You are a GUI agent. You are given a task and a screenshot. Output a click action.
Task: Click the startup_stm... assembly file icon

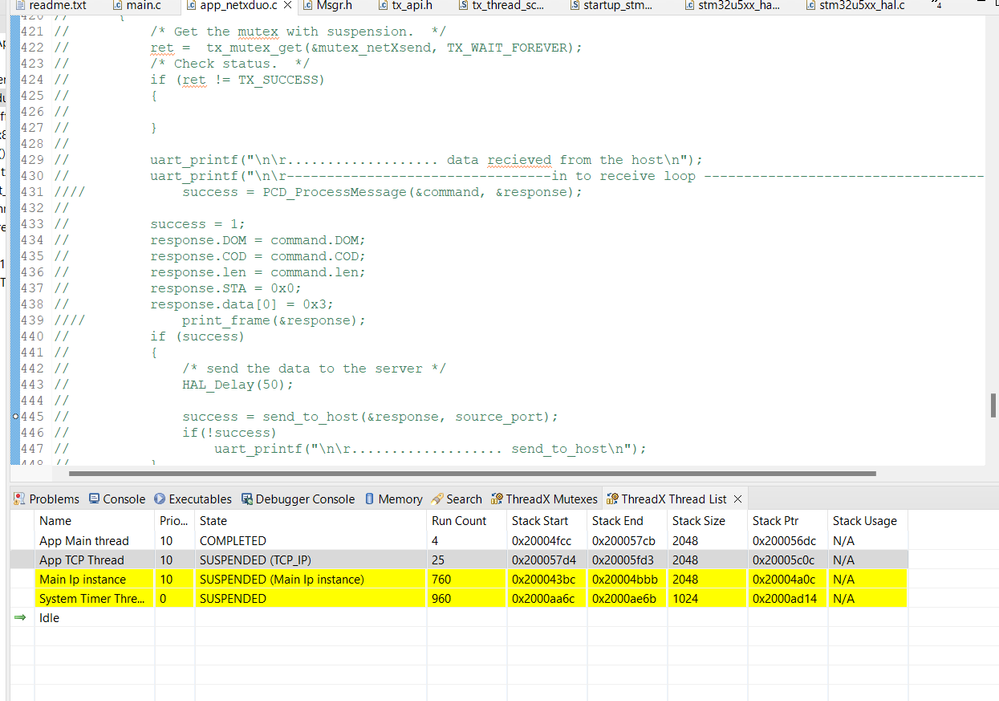575,6
